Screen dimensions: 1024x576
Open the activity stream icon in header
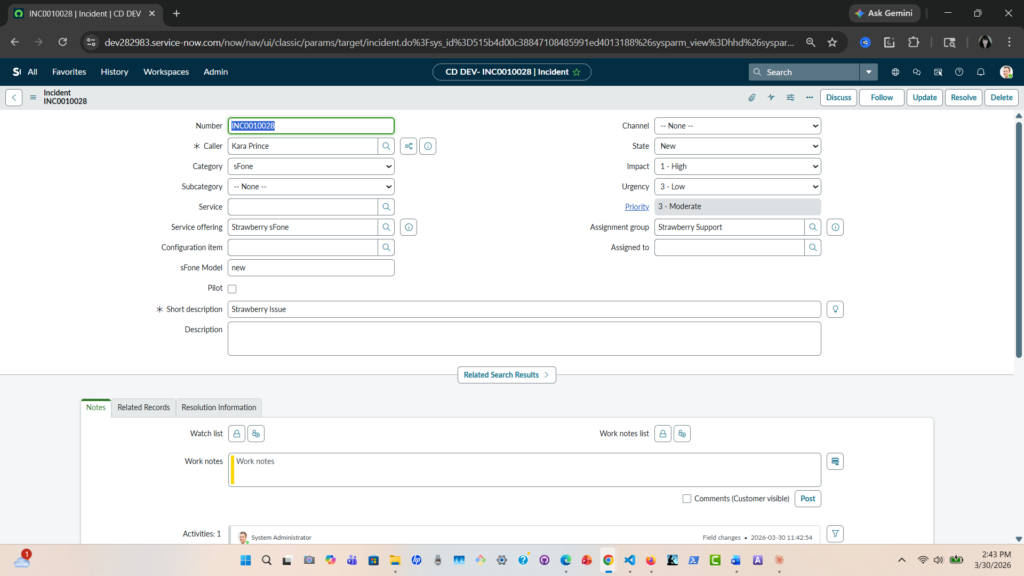771,98
